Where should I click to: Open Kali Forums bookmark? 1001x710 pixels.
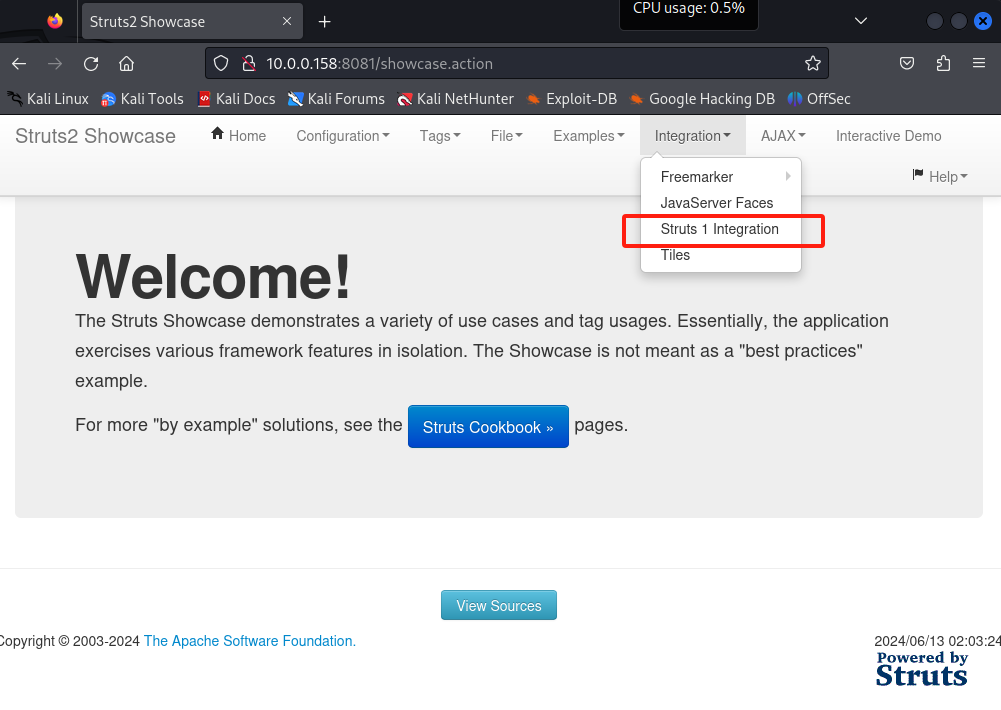pyautogui.click(x=336, y=99)
